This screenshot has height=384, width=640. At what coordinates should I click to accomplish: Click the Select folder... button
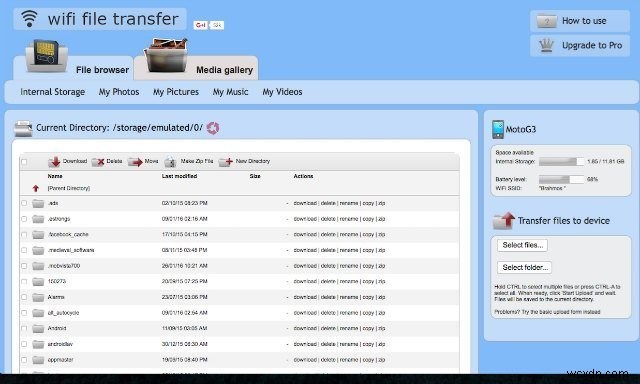point(525,268)
